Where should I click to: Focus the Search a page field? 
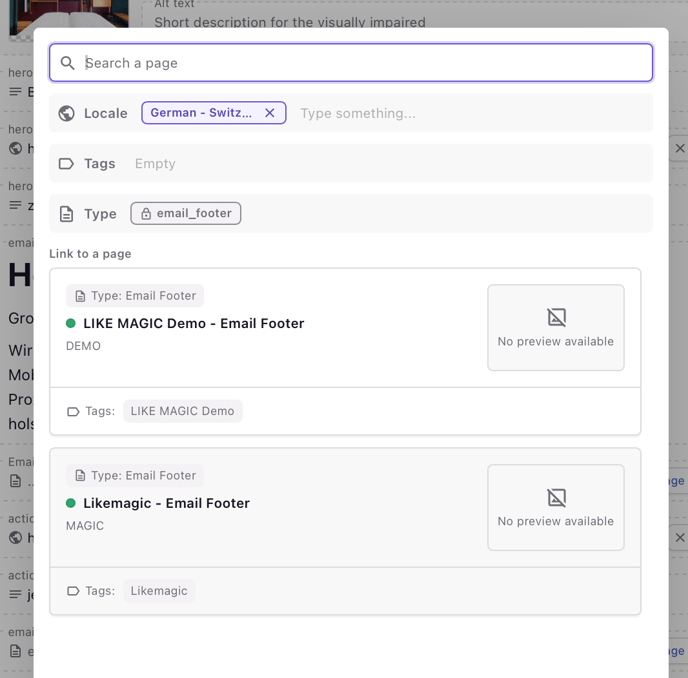[360, 63]
